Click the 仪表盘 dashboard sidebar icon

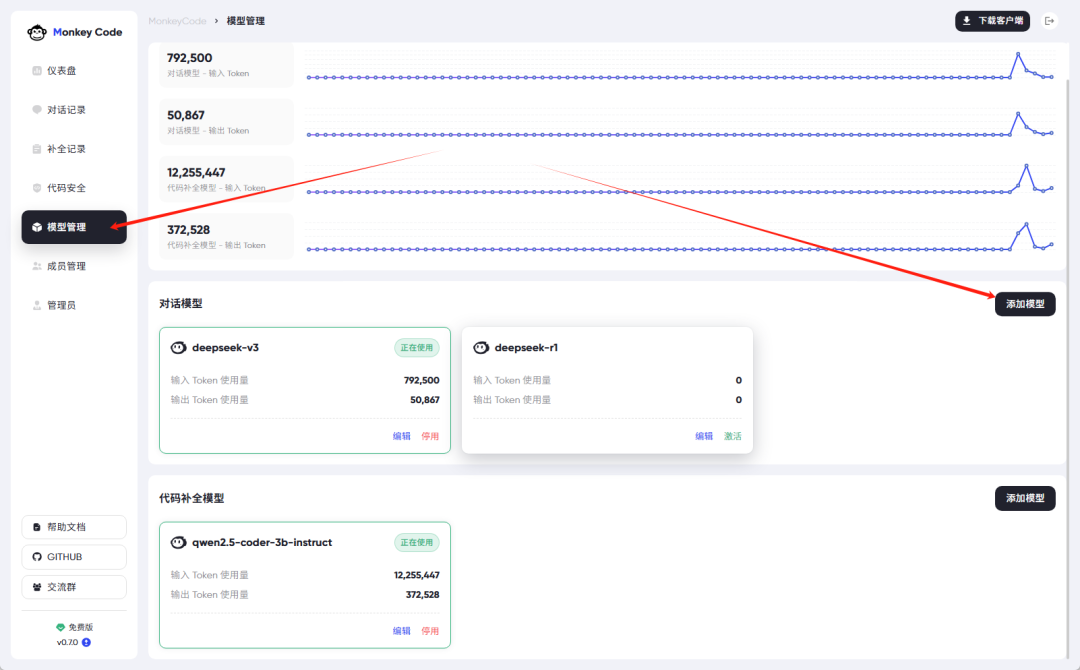click(37, 70)
